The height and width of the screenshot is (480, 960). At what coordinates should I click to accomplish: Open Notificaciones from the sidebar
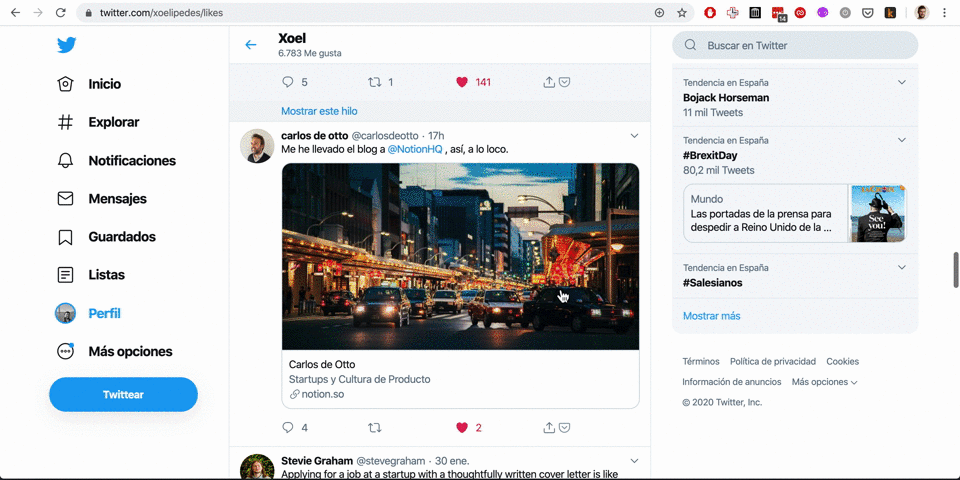click(116, 160)
